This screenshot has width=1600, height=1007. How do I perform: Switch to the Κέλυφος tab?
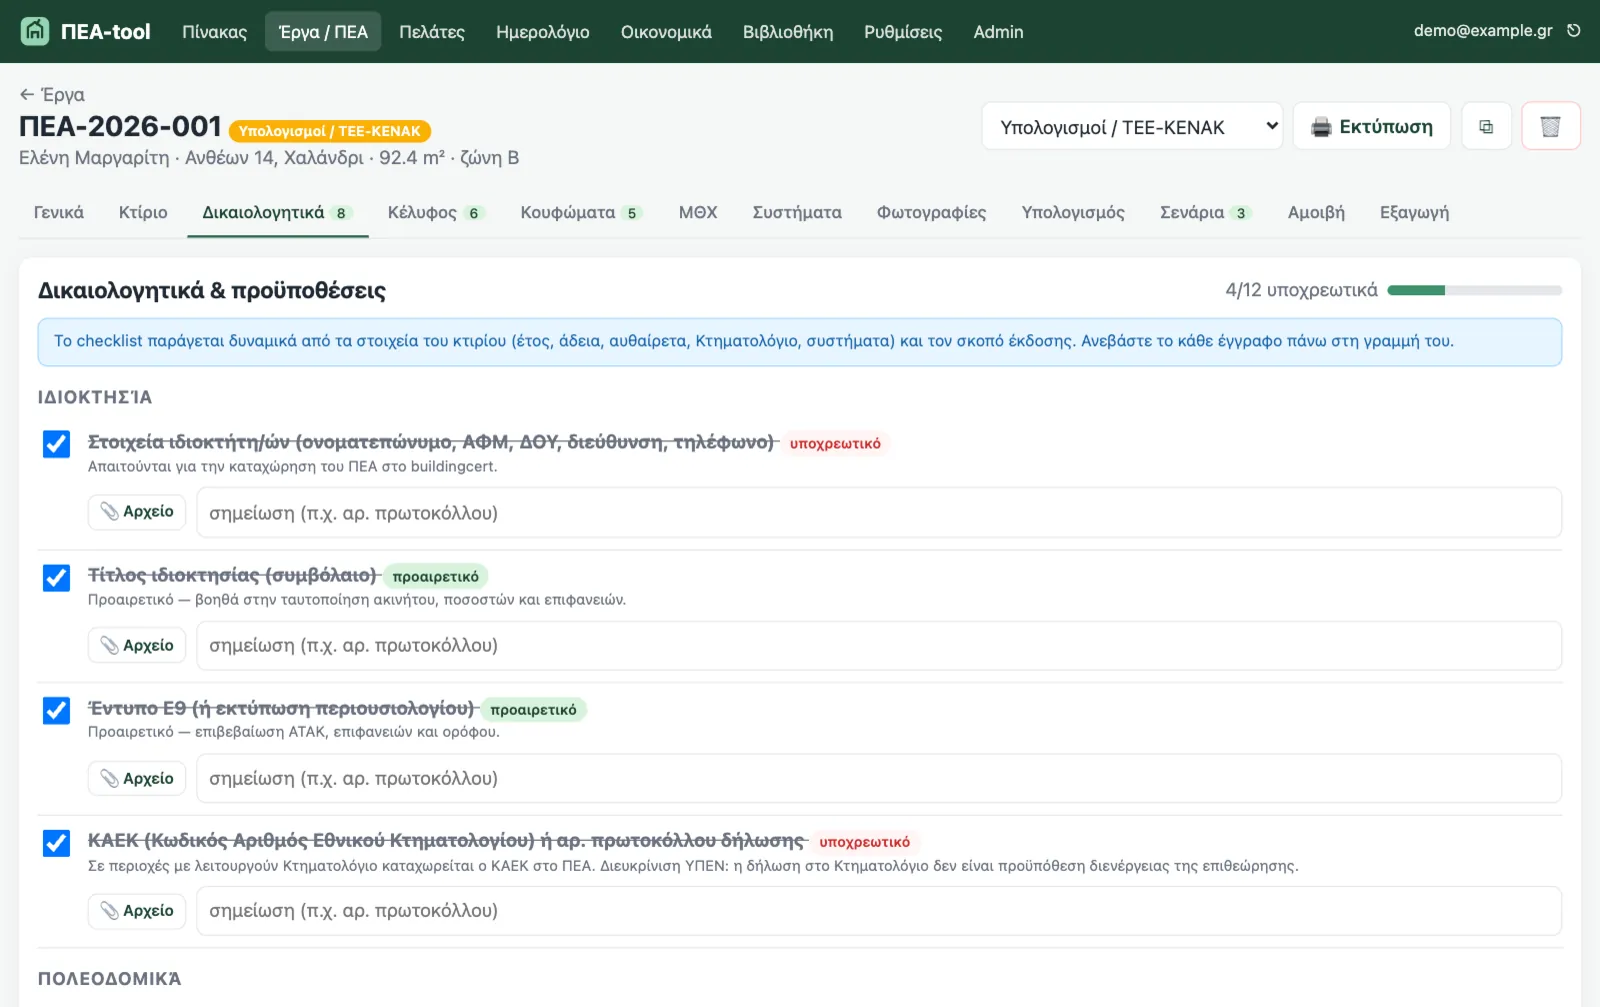point(436,213)
